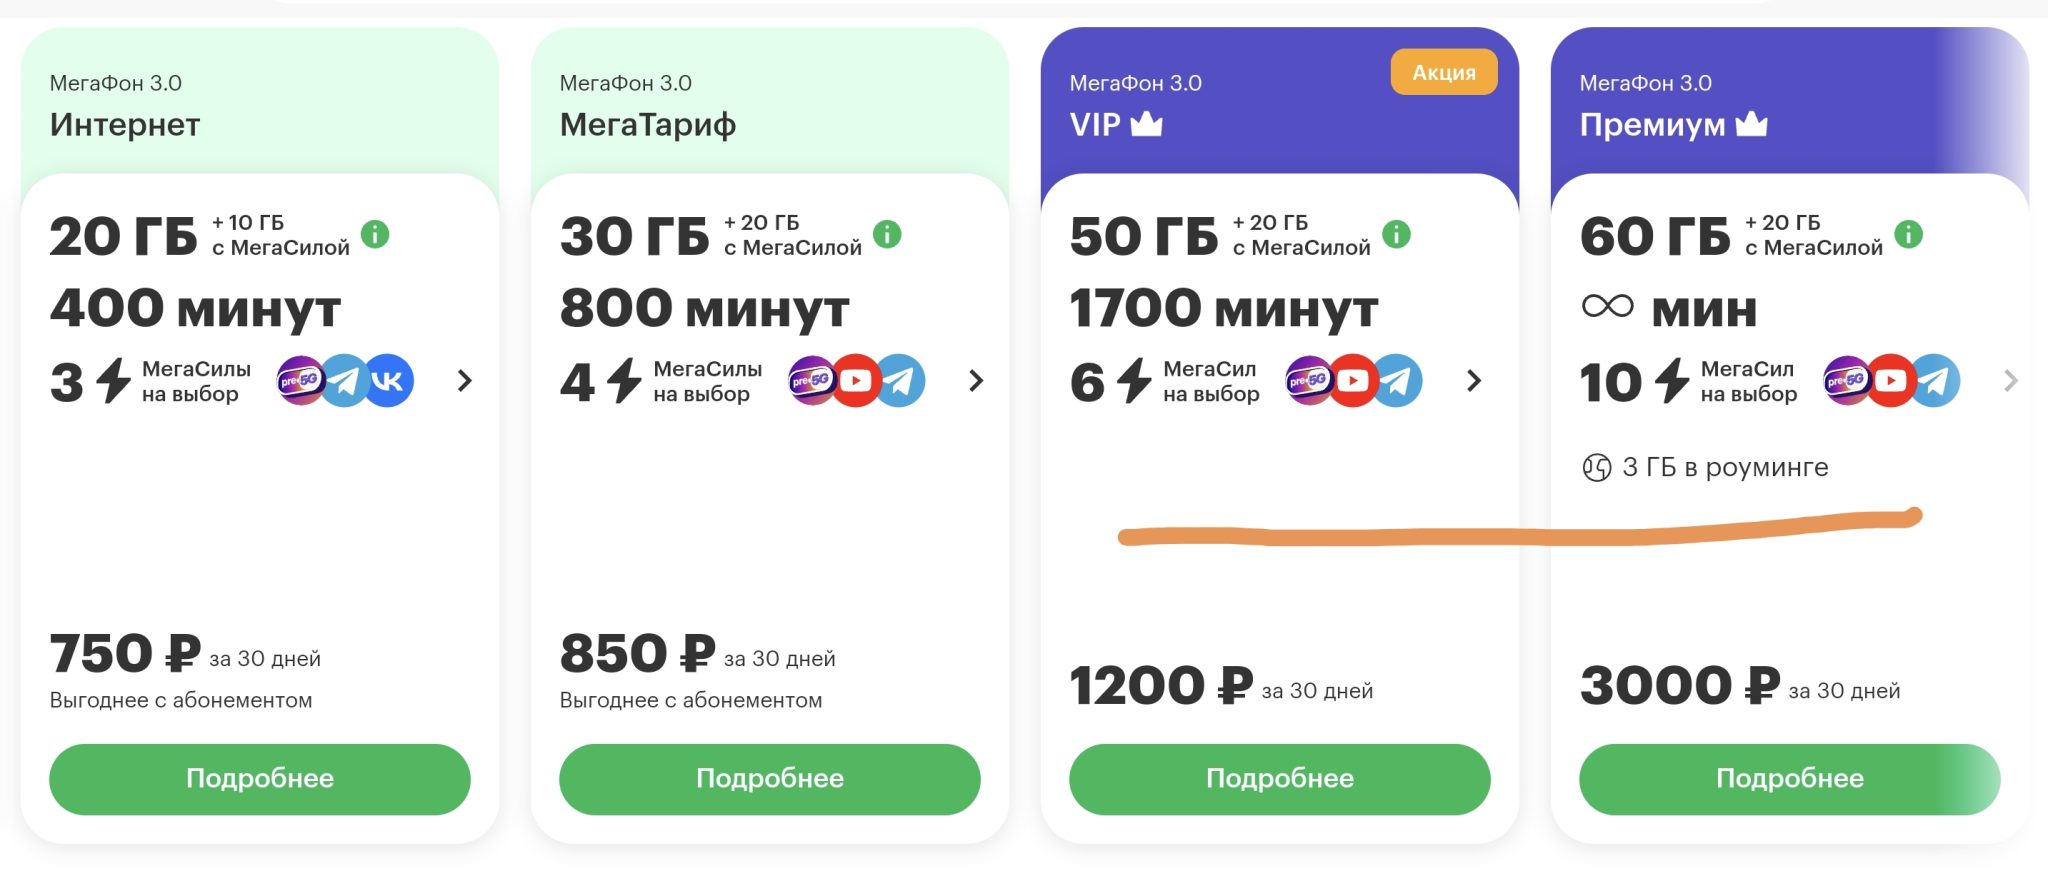Image resolution: width=2048 pixels, height=871 pixels.
Task: Click green info icon on VIP plan
Action: (1396, 235)
